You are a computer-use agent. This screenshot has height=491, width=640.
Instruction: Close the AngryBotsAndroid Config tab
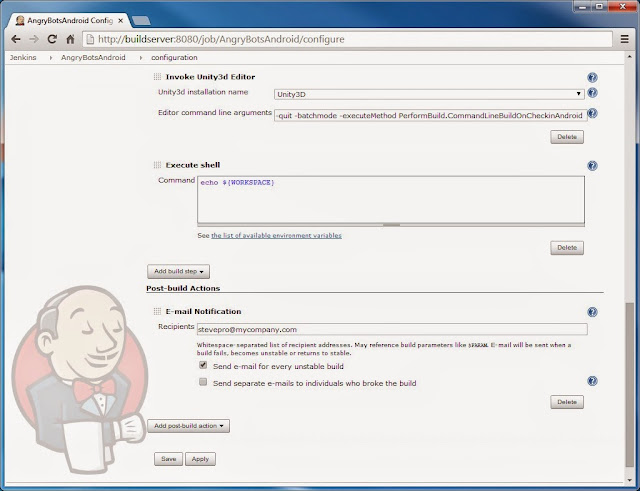pyautogui.click(x=121, y=20)
